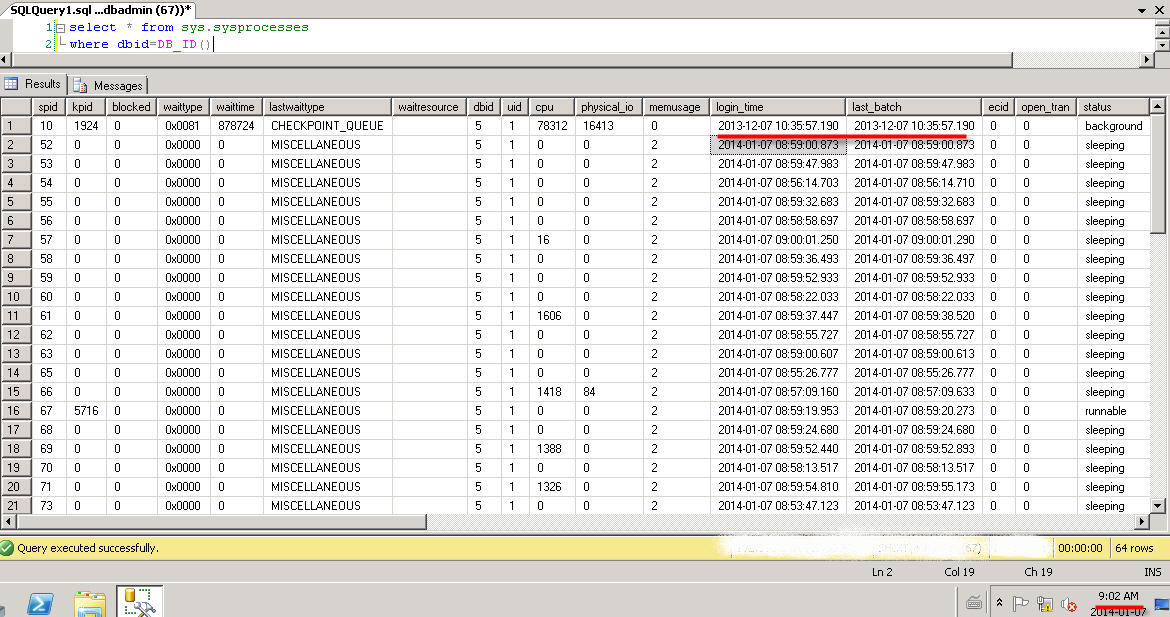Screen dimensions: 1170x617
Task: Click the Action Center flag icon
Action: click(1021, 604)
